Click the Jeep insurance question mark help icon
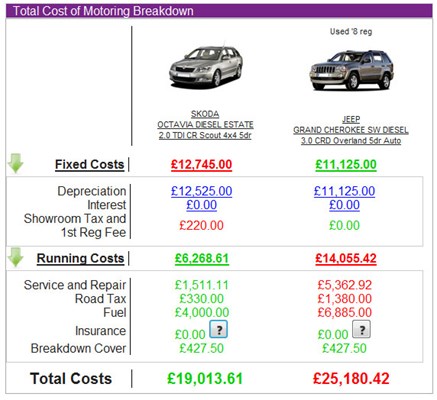437x400 pixels. click(361, 329)
